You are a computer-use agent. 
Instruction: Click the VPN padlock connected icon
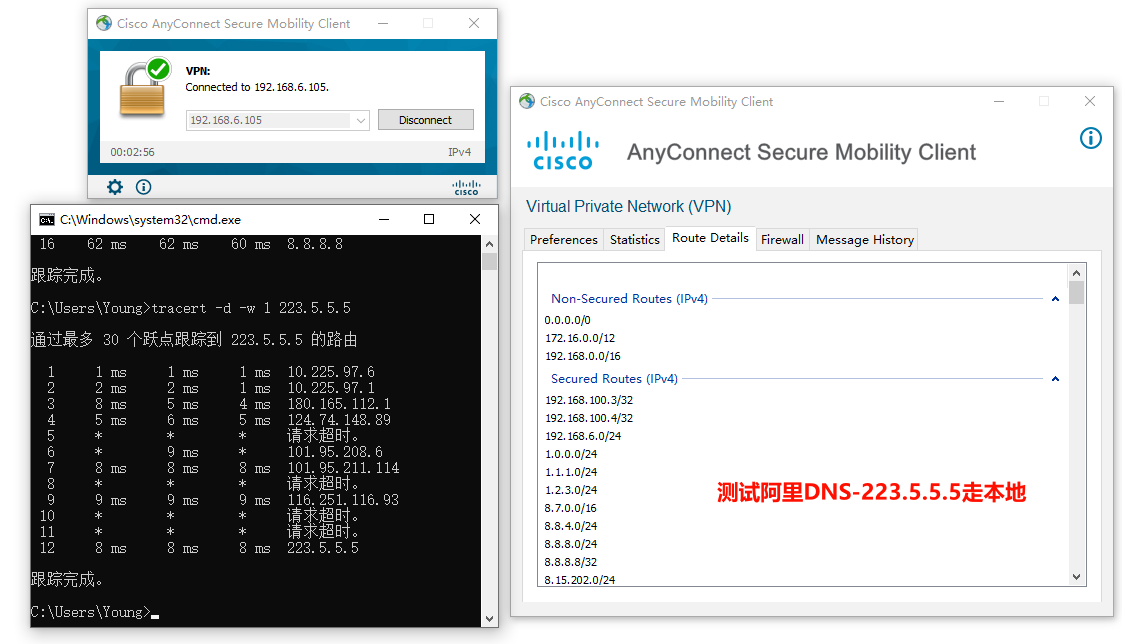pyautogui.click(x=145, y=87)
